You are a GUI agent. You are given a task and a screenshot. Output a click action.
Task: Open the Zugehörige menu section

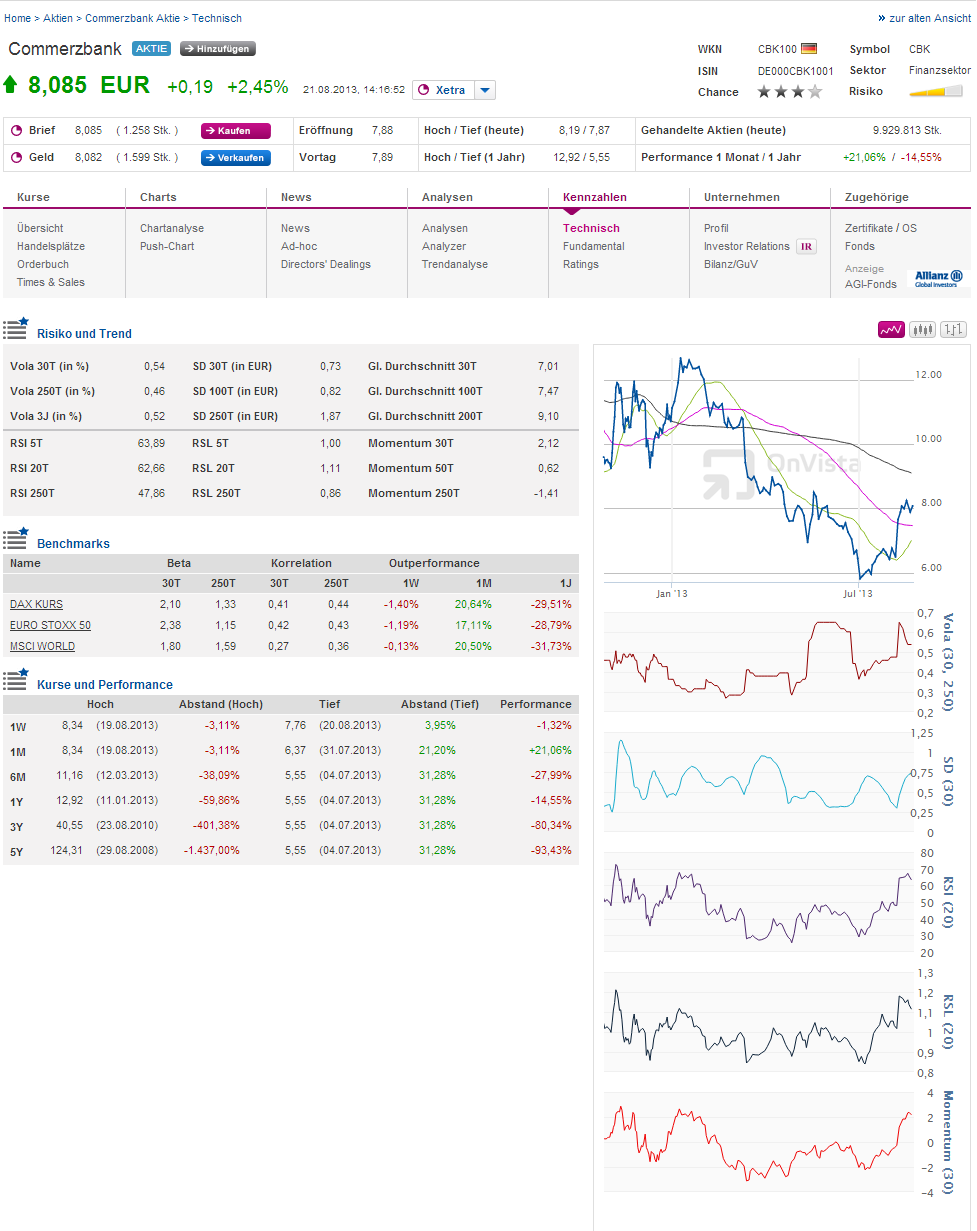click(877, 197)
